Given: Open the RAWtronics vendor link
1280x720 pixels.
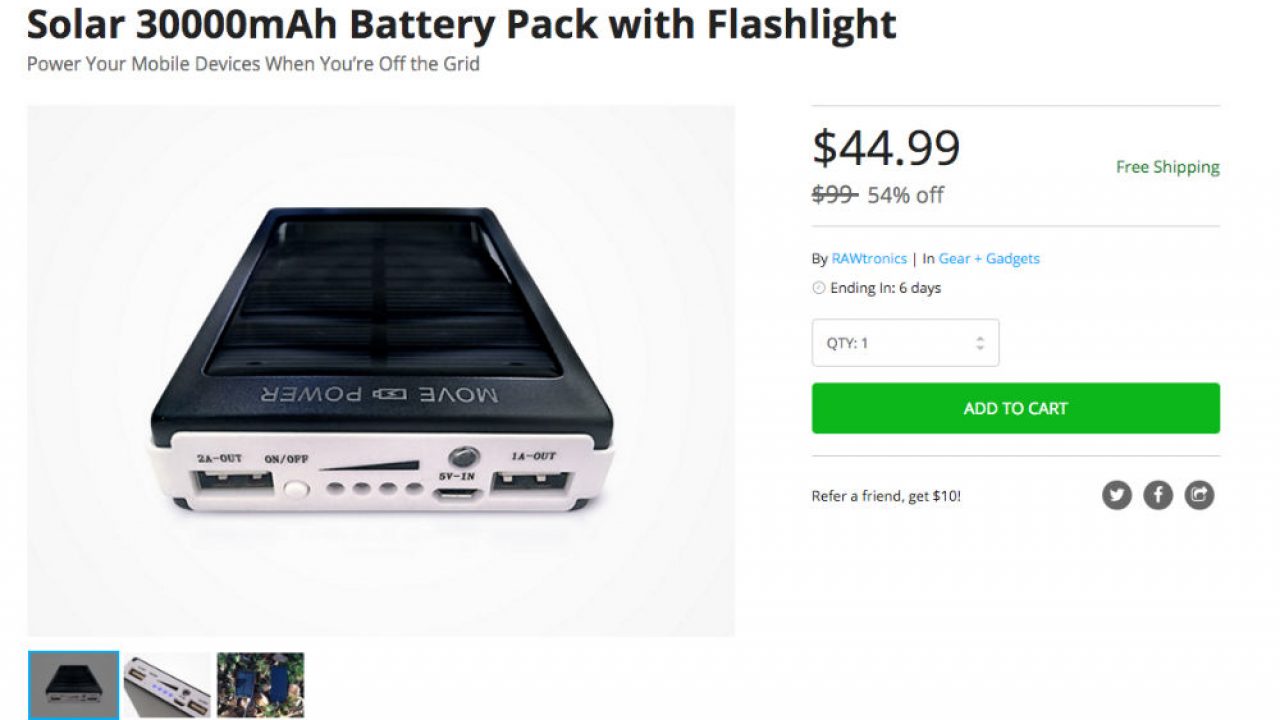Looking at the screenshot, I should [869, 258].
